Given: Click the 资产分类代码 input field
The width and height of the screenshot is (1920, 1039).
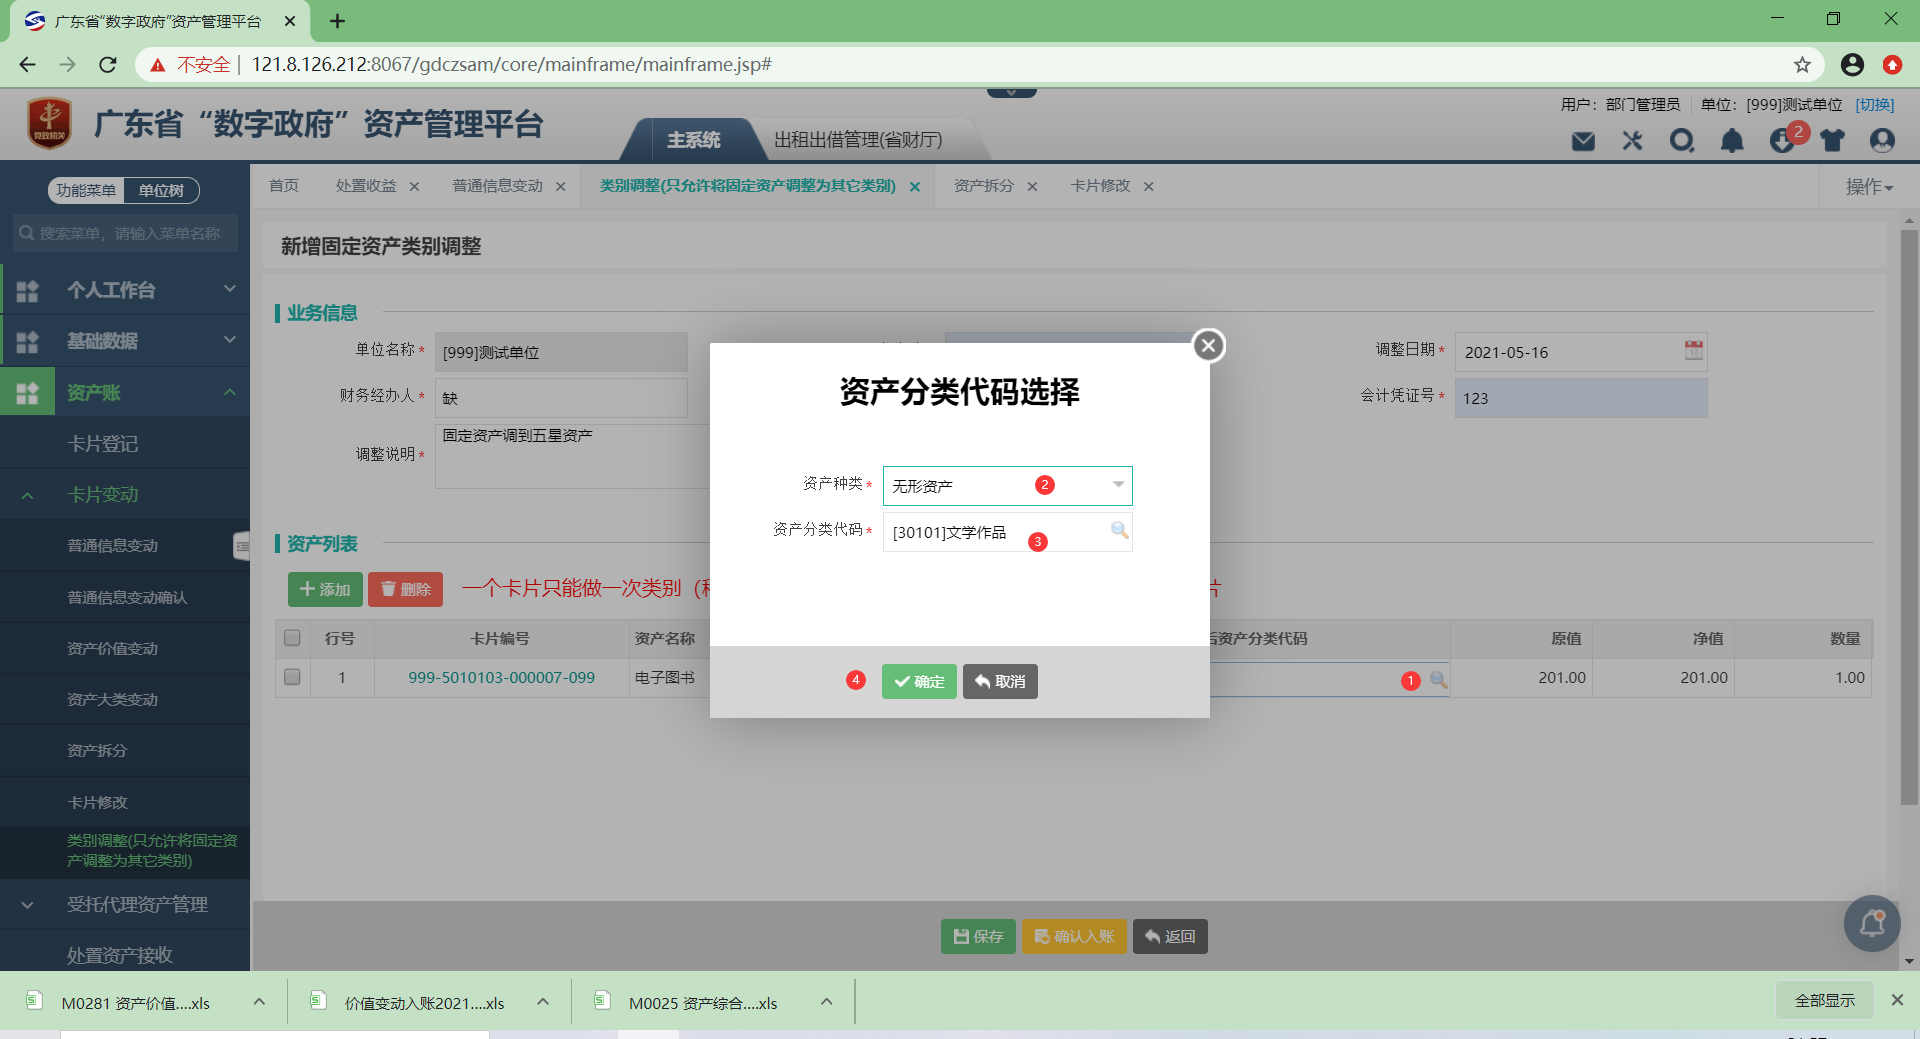Looking at the screenshot, I should 1007,532.
